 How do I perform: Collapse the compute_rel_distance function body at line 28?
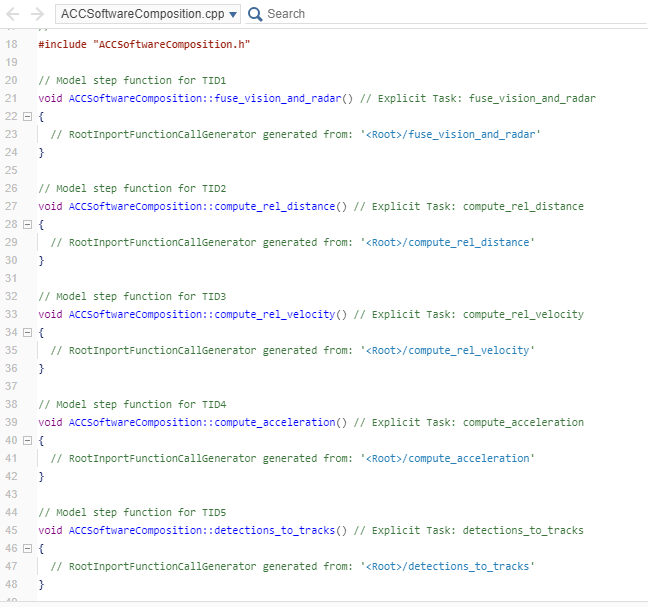click(x=27, y=225)
